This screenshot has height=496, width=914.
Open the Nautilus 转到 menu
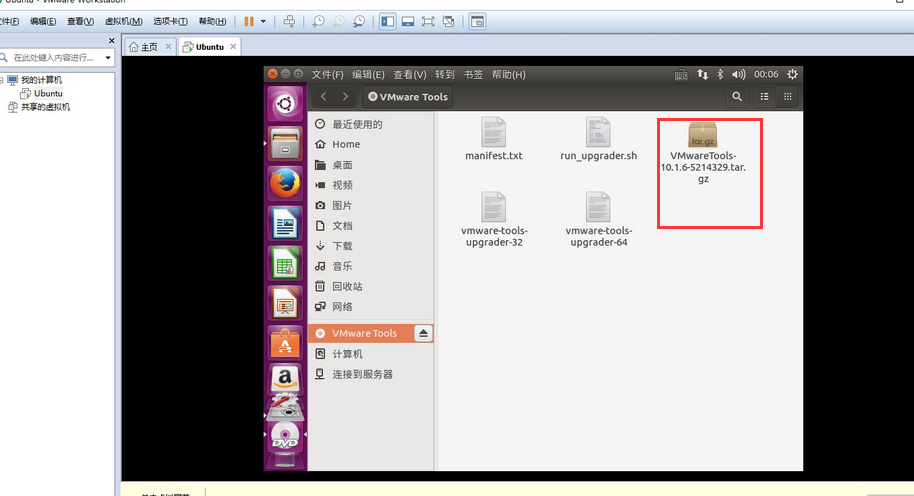(x=444, y=75)
